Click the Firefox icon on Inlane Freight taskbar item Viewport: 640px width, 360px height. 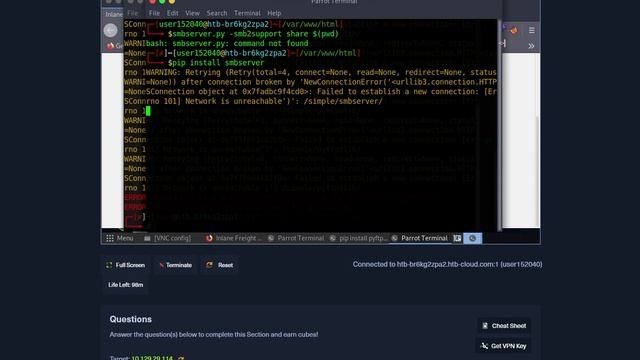tap(209, 238)
